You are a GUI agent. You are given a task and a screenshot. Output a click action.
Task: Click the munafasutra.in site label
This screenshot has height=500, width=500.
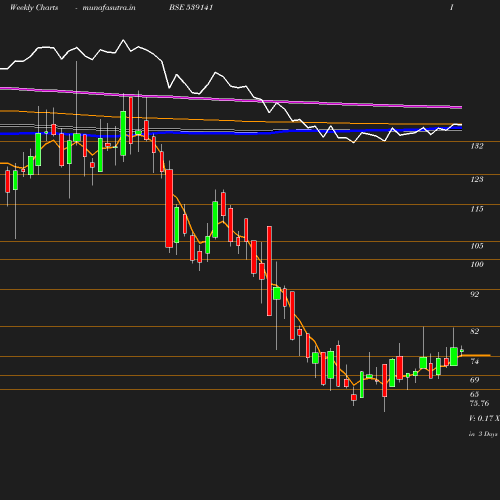109,8
